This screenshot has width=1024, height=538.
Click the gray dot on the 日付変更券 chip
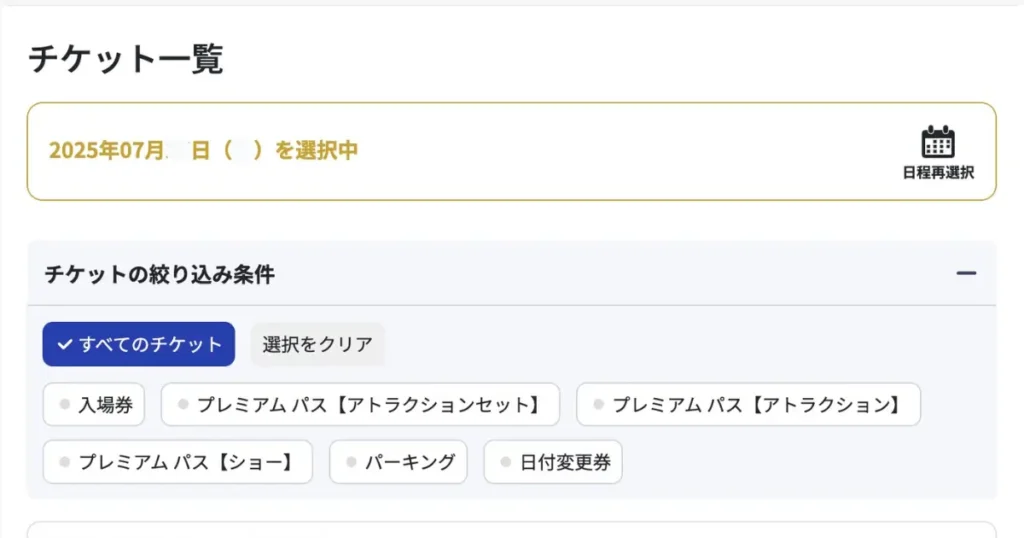(505, 462)
